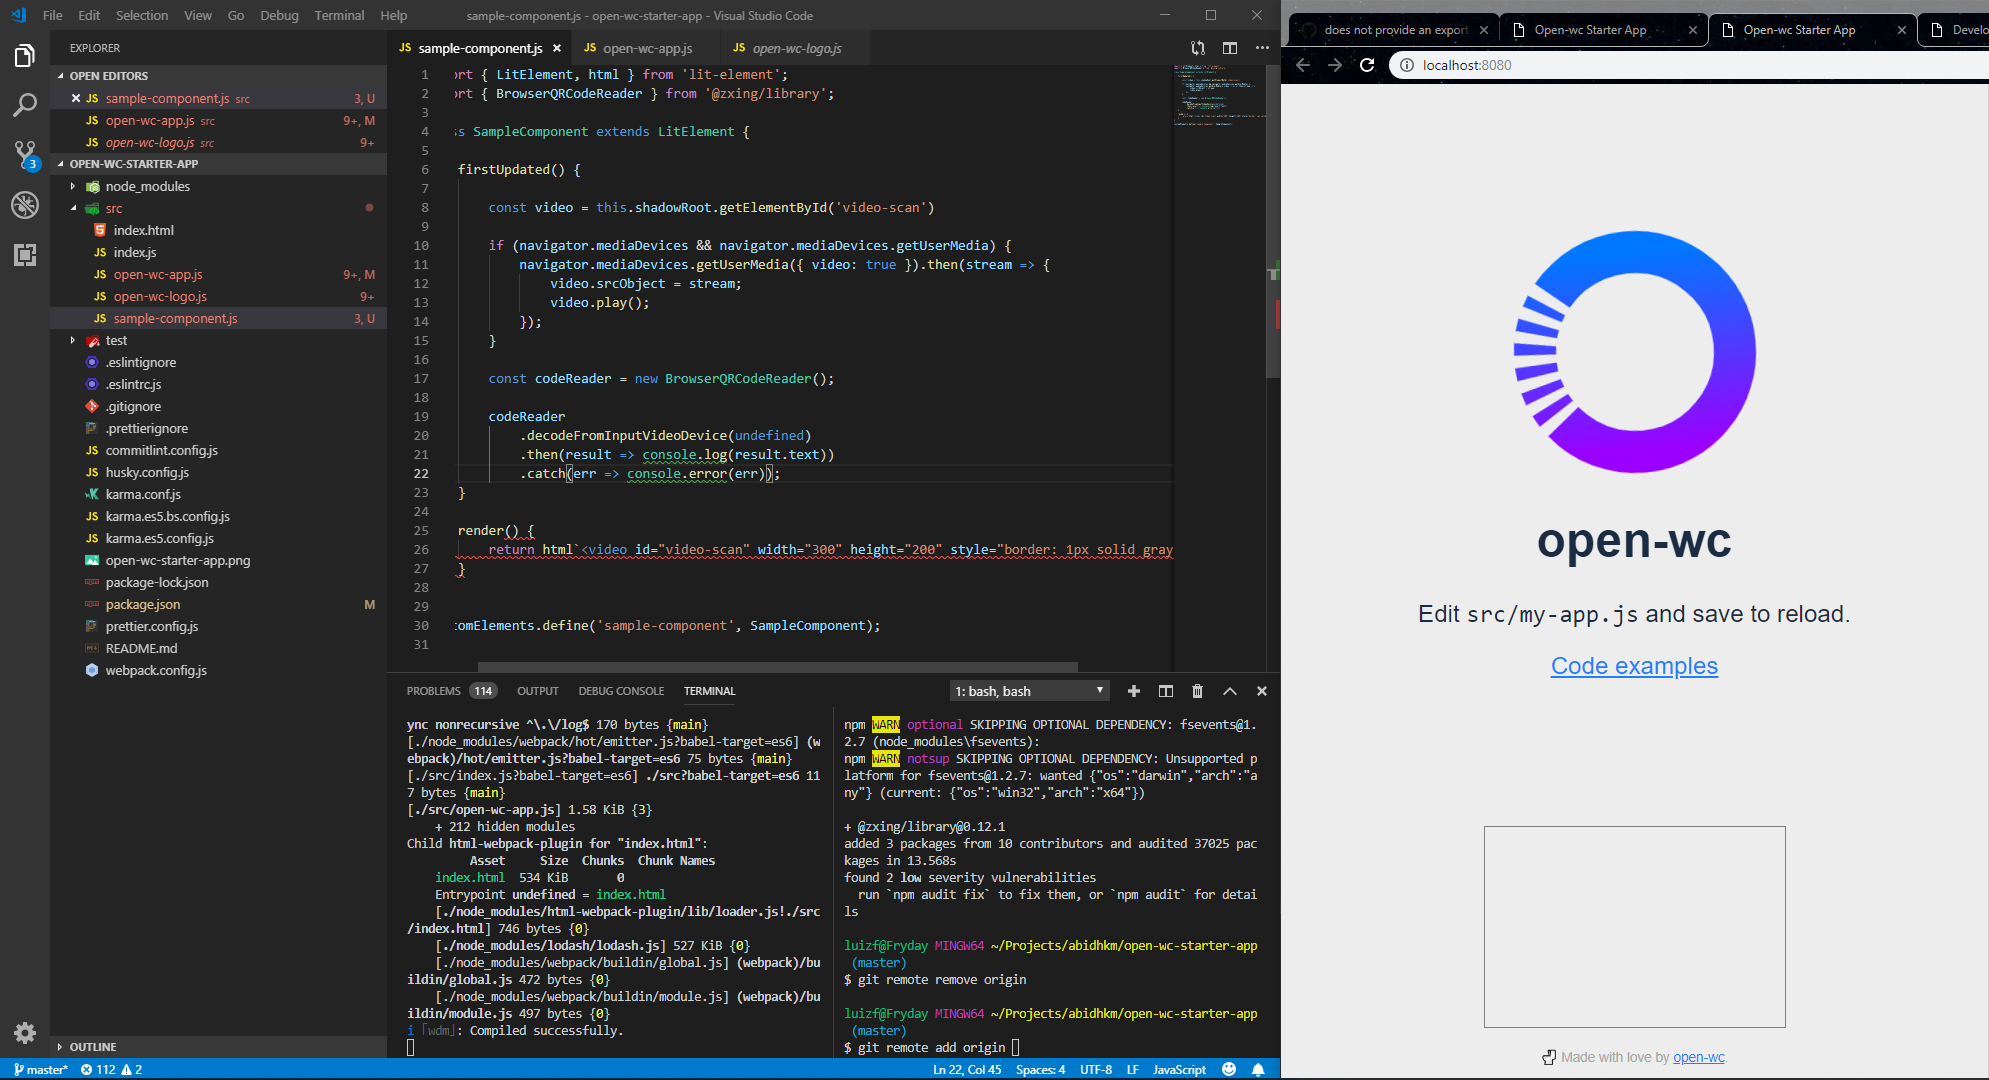Split the editor using the tab bar icon
Viewport: 1989px width, 1080px height.
(1229, 47)
